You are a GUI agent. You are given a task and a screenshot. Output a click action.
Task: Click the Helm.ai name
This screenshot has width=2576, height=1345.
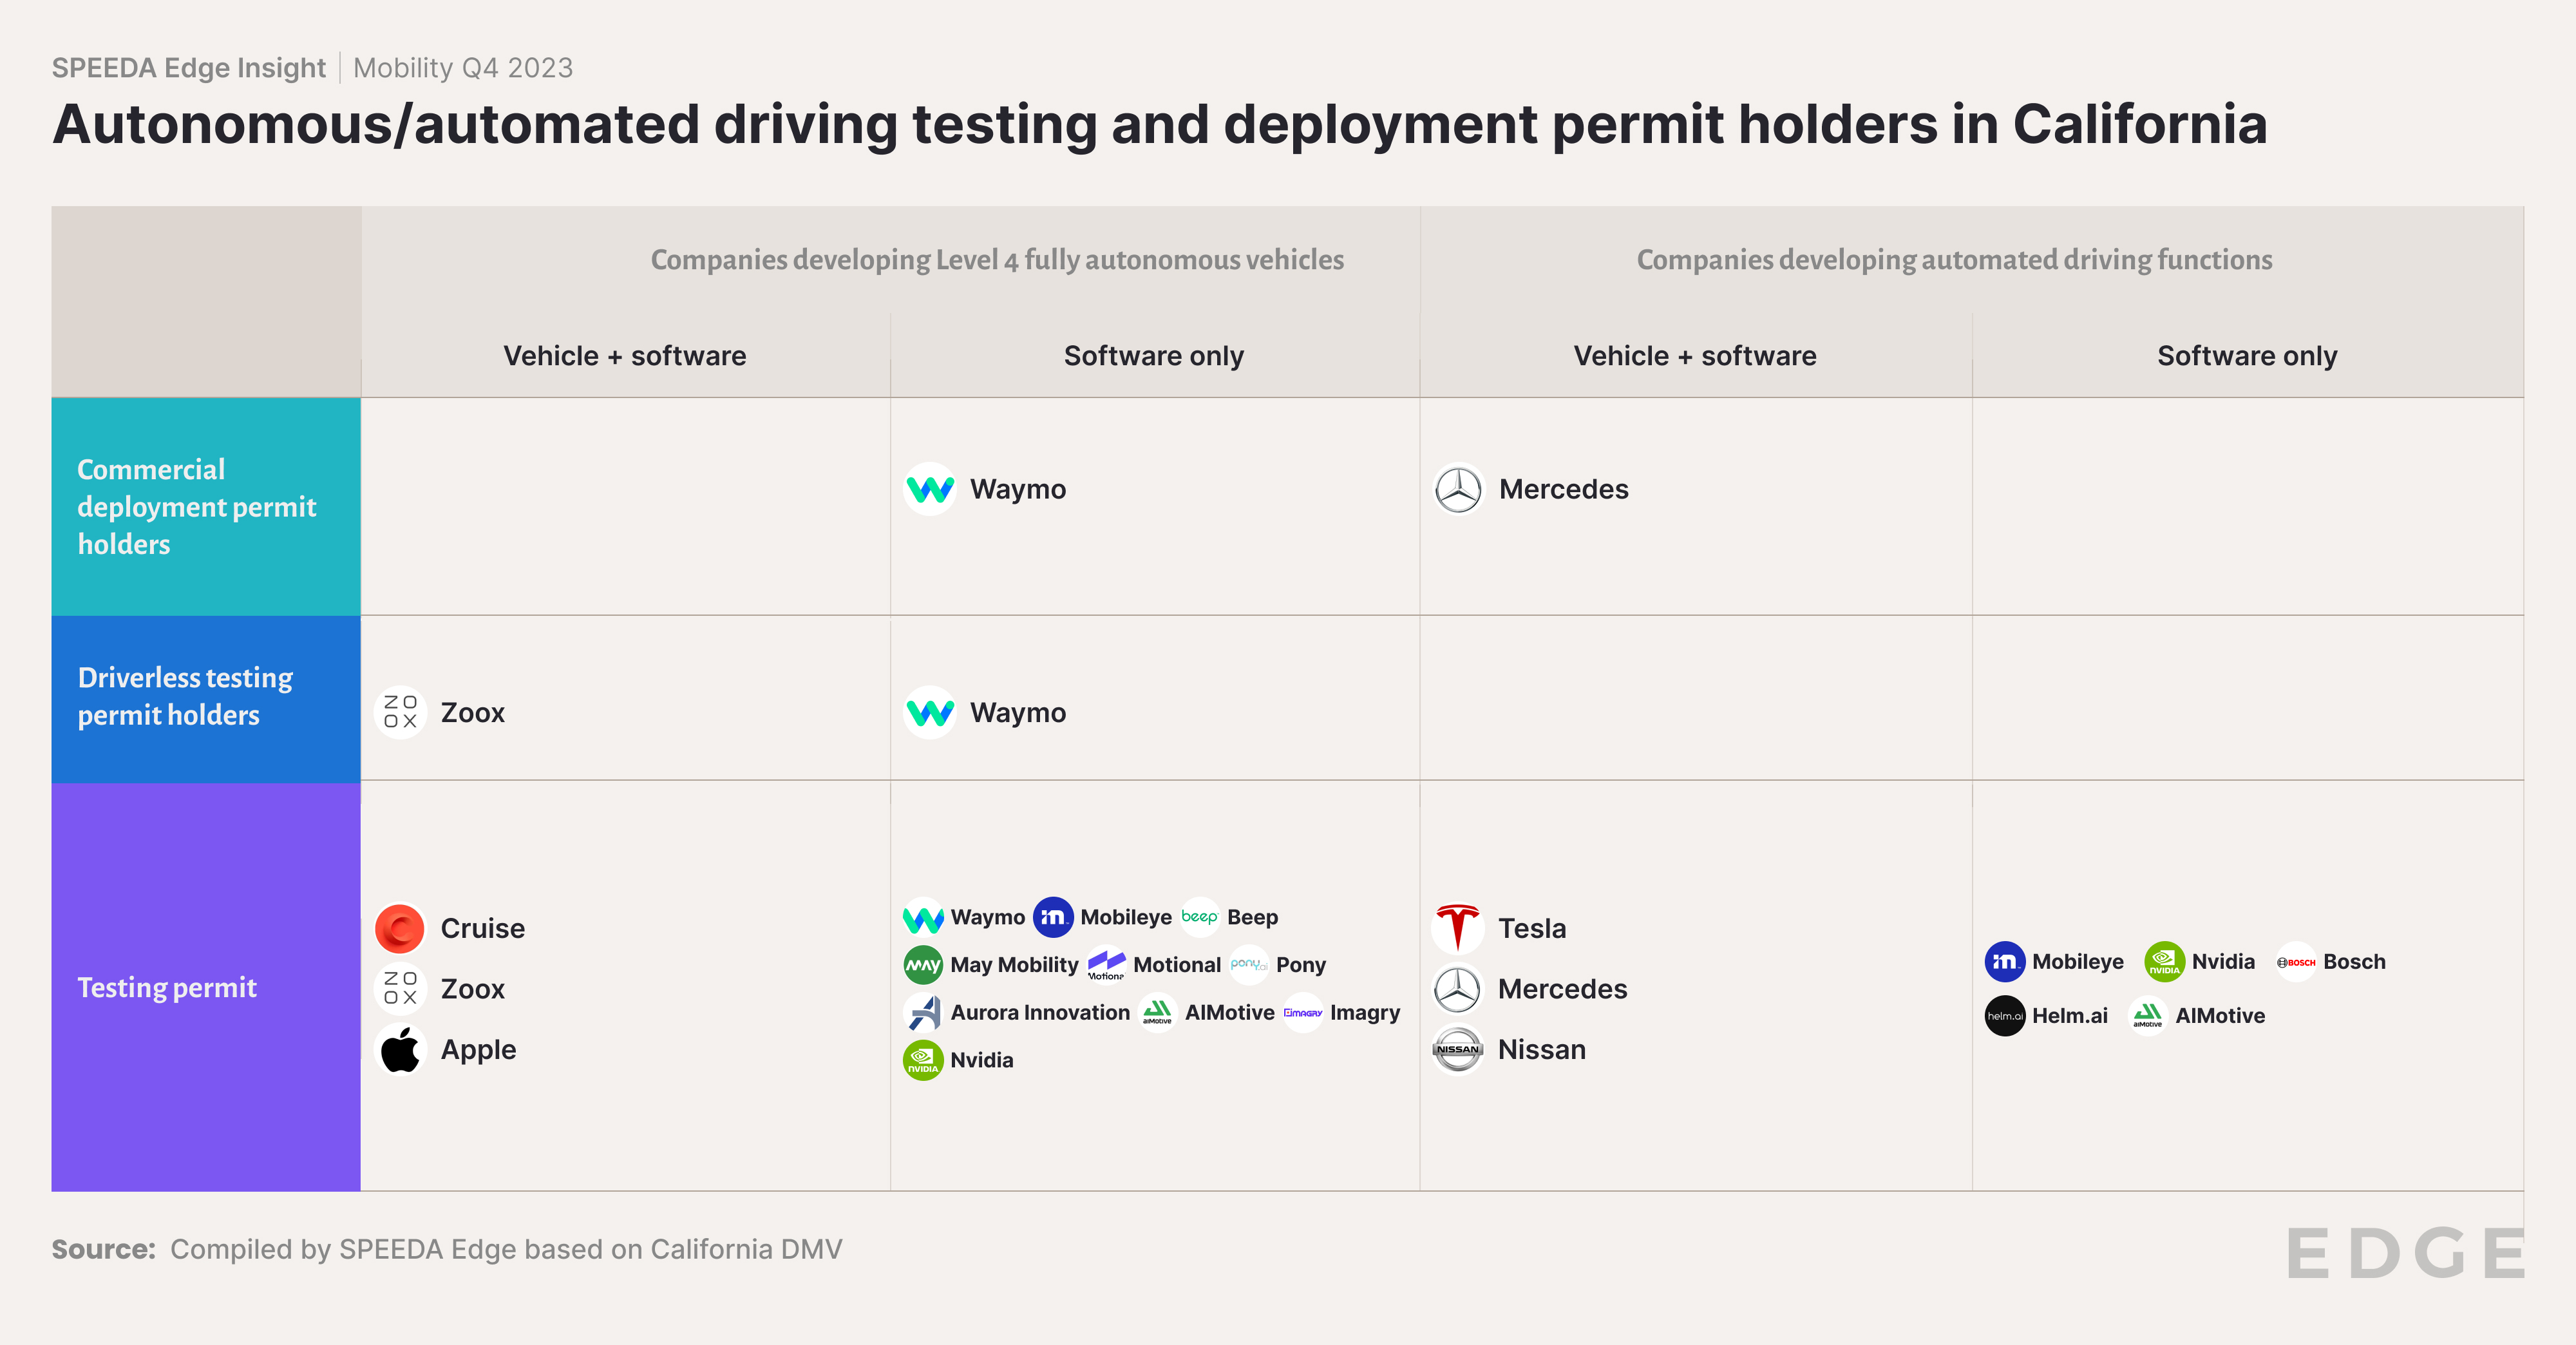point(2069,1016)
